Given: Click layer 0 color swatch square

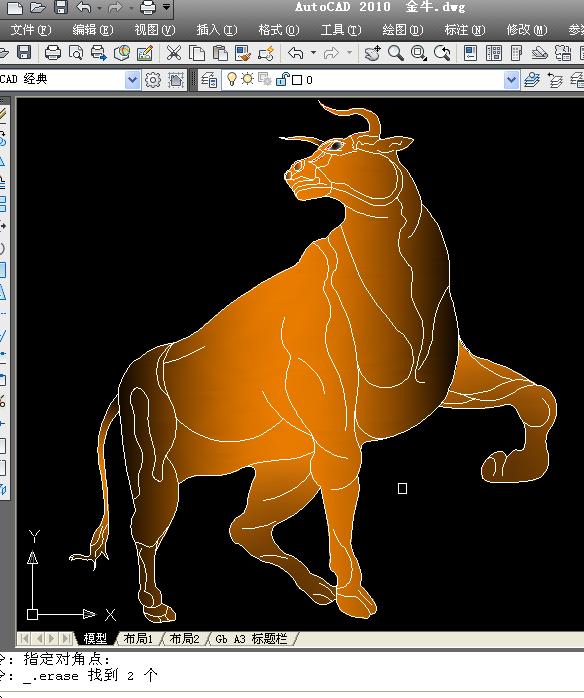Looking at the screenshot, I should [x=297, y=80].
